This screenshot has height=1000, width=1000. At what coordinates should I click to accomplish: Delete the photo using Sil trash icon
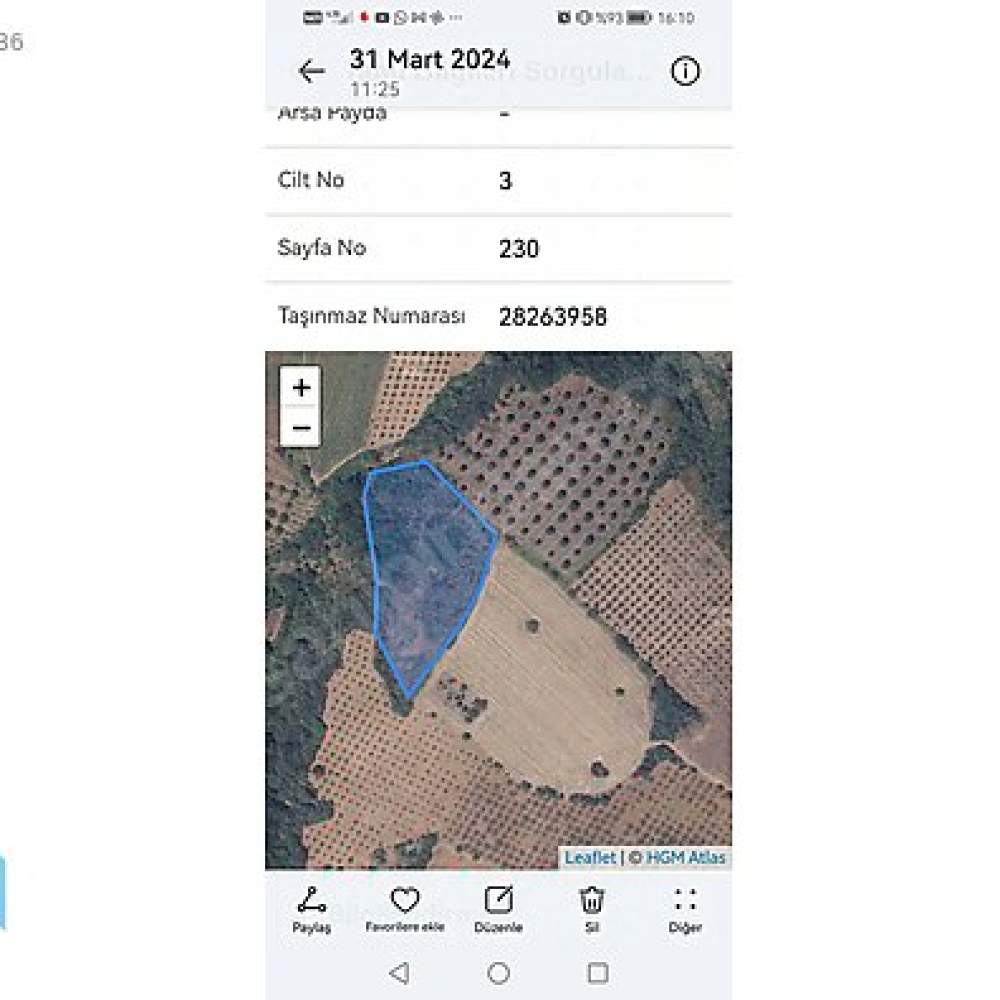coord(591,910)
